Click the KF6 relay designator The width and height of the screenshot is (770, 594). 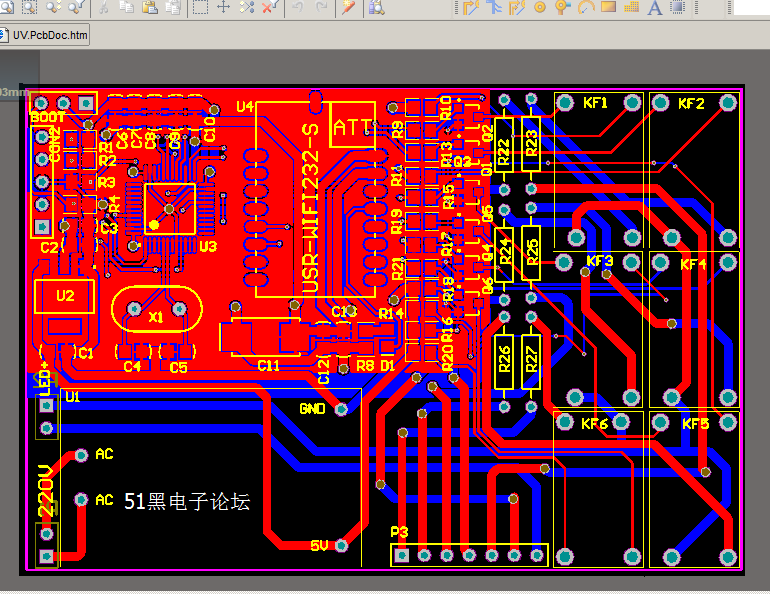click(595, 424)
